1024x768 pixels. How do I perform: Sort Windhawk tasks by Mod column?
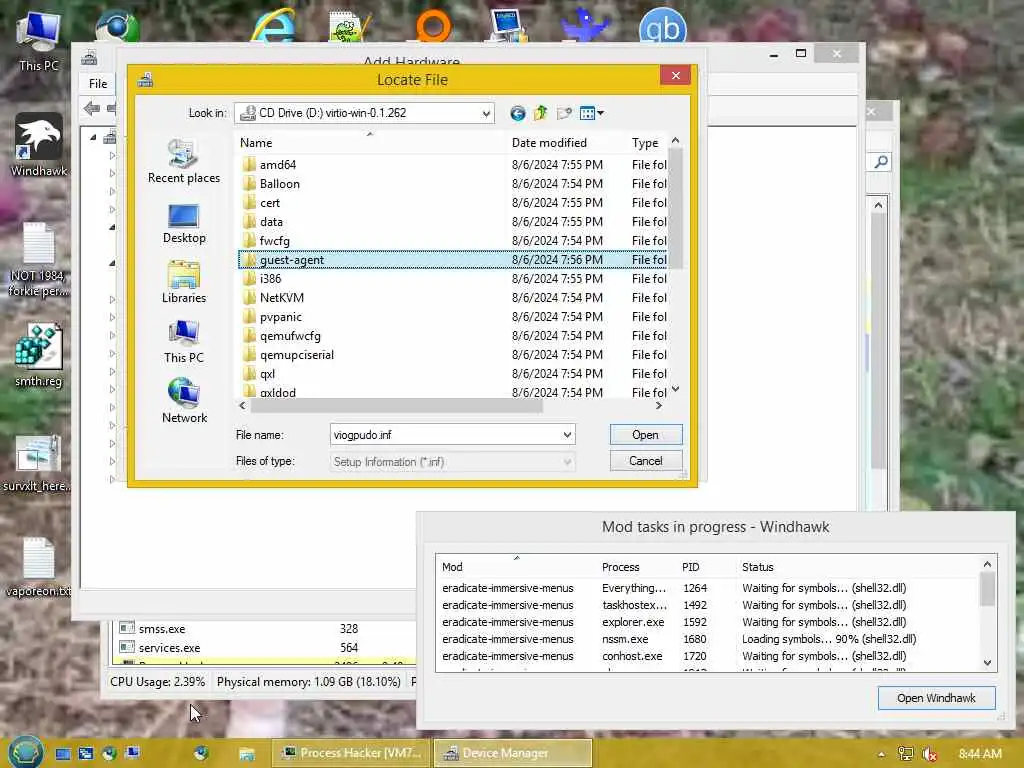pyautogui.click(x=516, y=567)
